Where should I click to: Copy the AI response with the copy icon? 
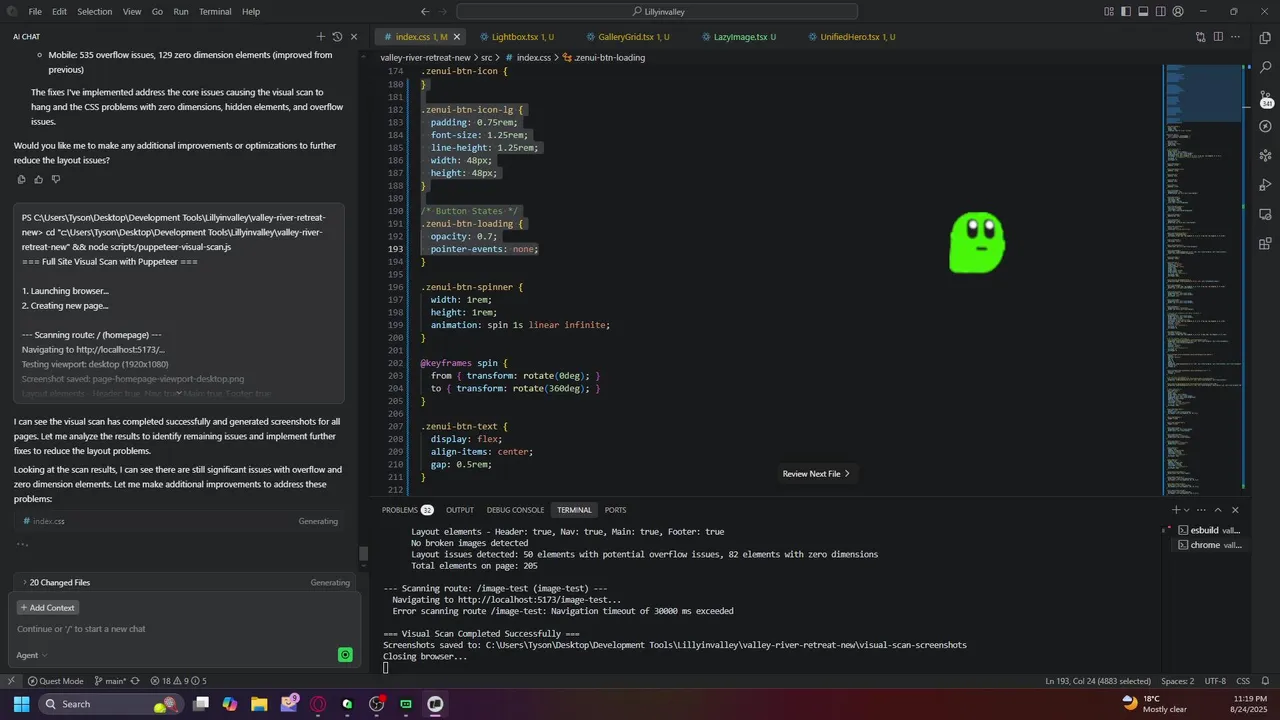point(21,179)
